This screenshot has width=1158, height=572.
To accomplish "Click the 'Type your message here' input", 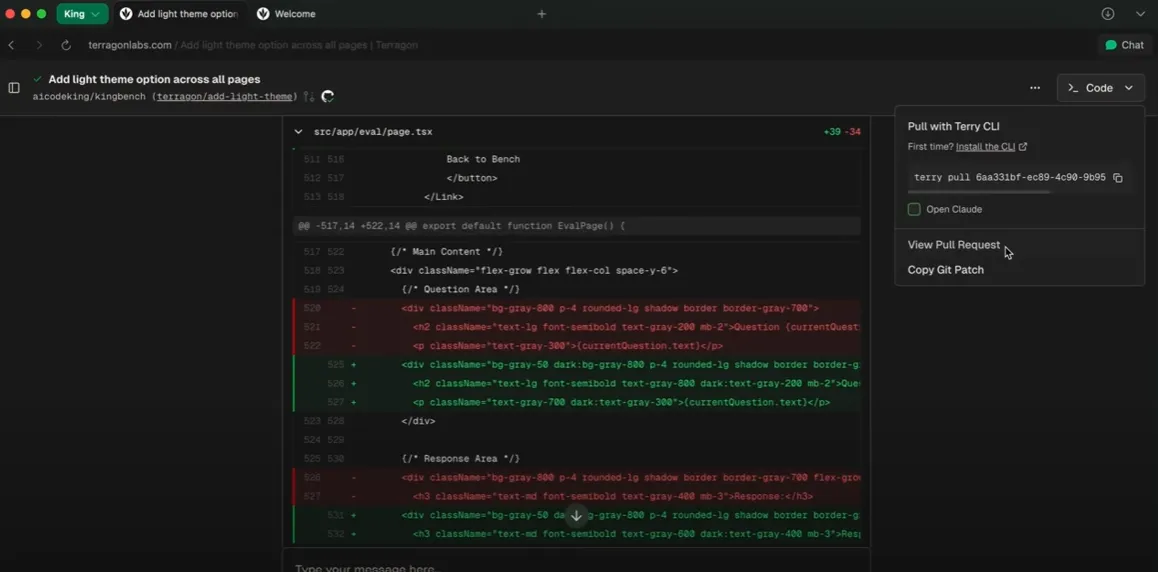I will coord(576,567).
